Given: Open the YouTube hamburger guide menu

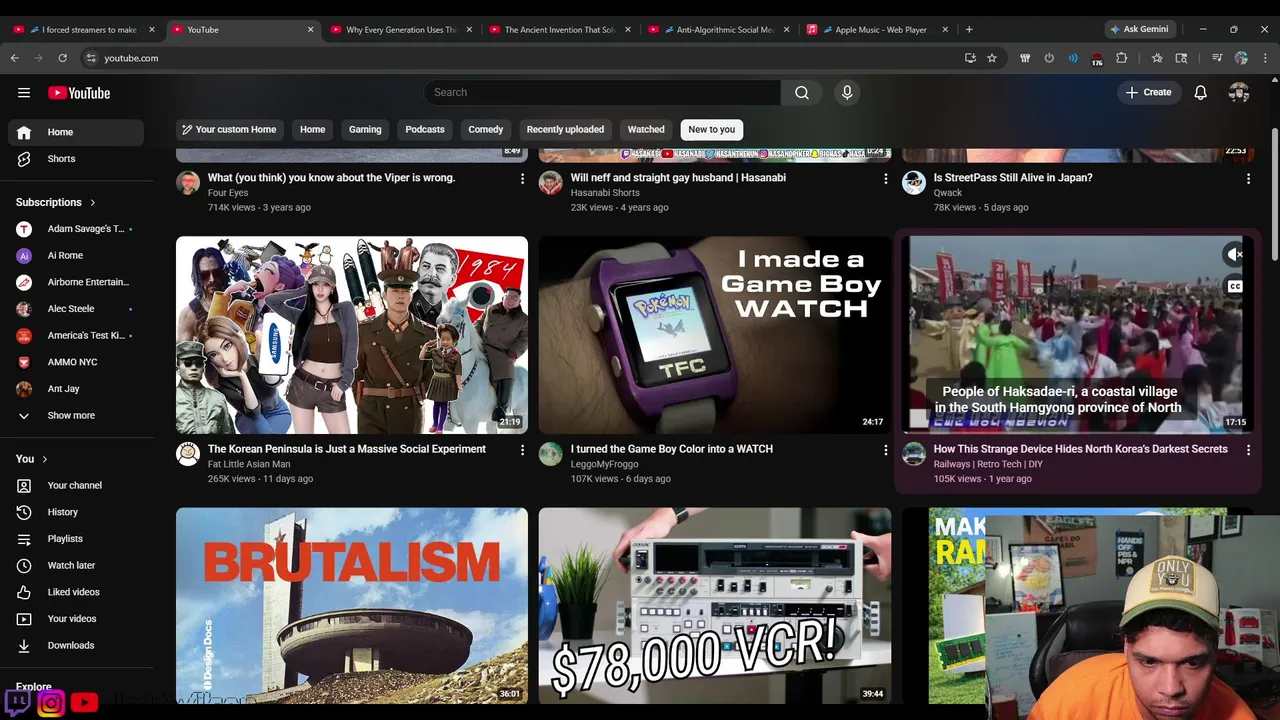Looking at the screenshot, I should (x=24, y=93).
